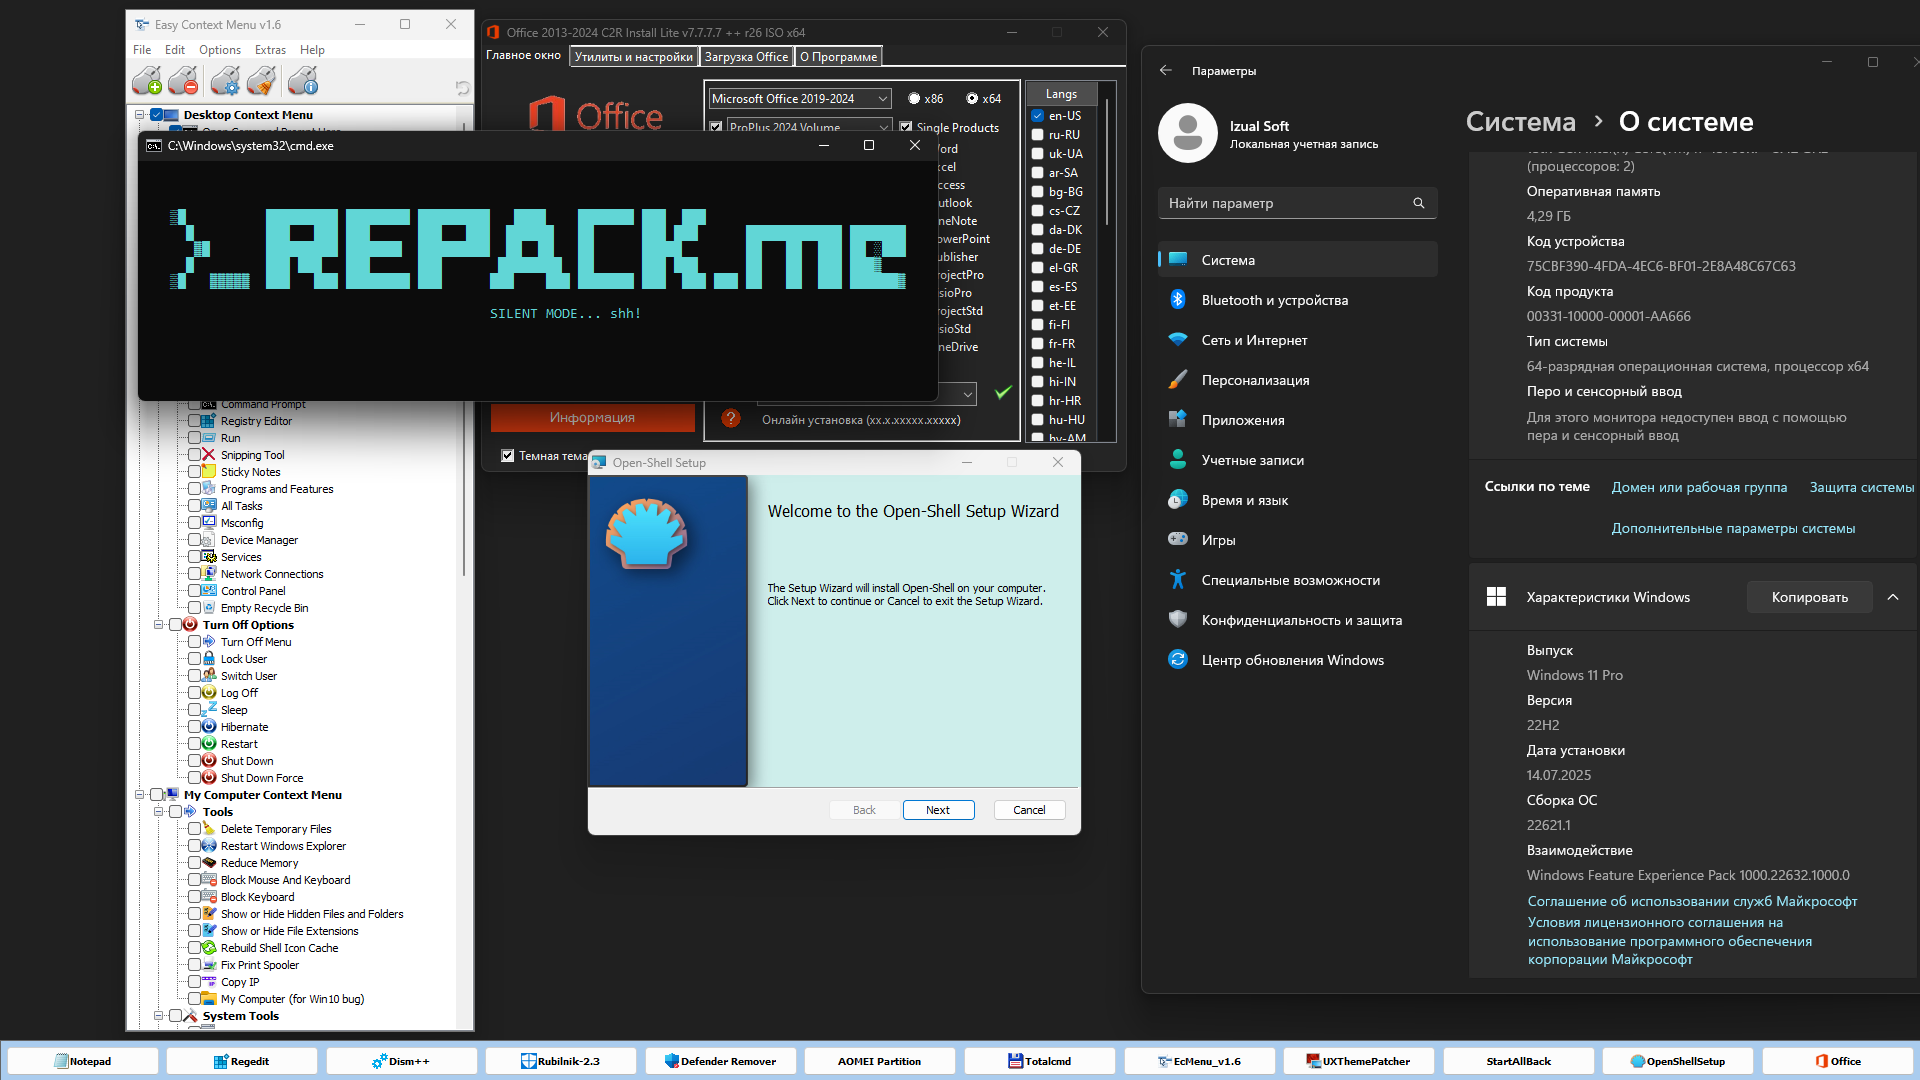This screenshot has height=1080, width=1920.
Task: Click the Время и язык globe icon
Action: click(x=1178, y=500)
